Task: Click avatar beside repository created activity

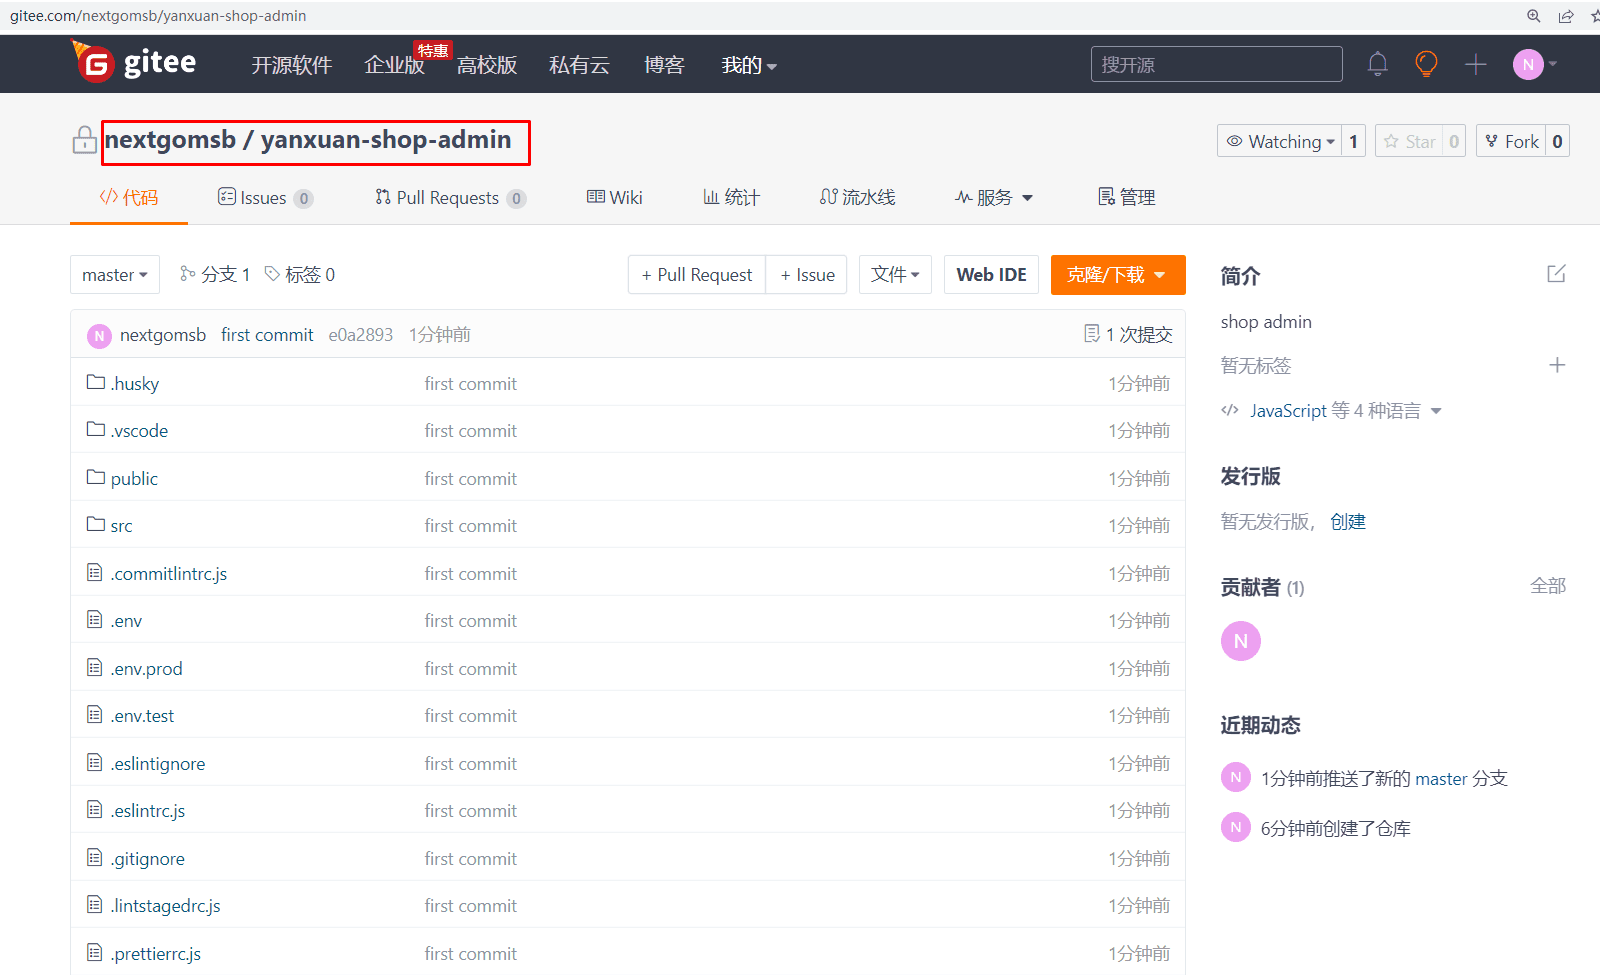Action: pyautogui.click(x=1236, y=827)
